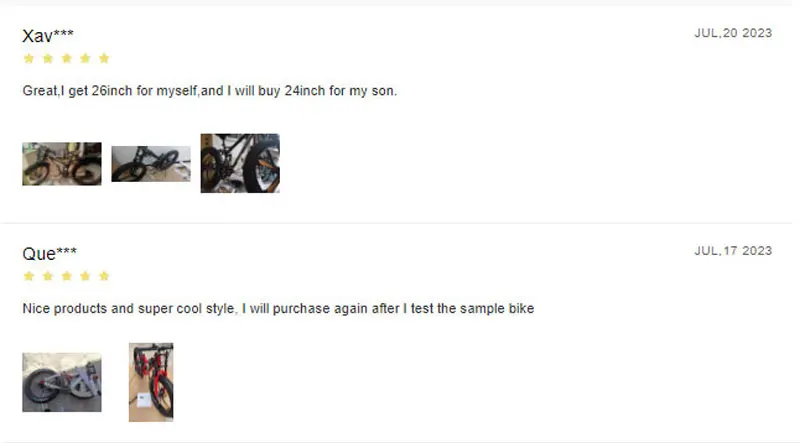Click the JUL,20 2023 review date
800x443 pixels.
click(733, 33)
